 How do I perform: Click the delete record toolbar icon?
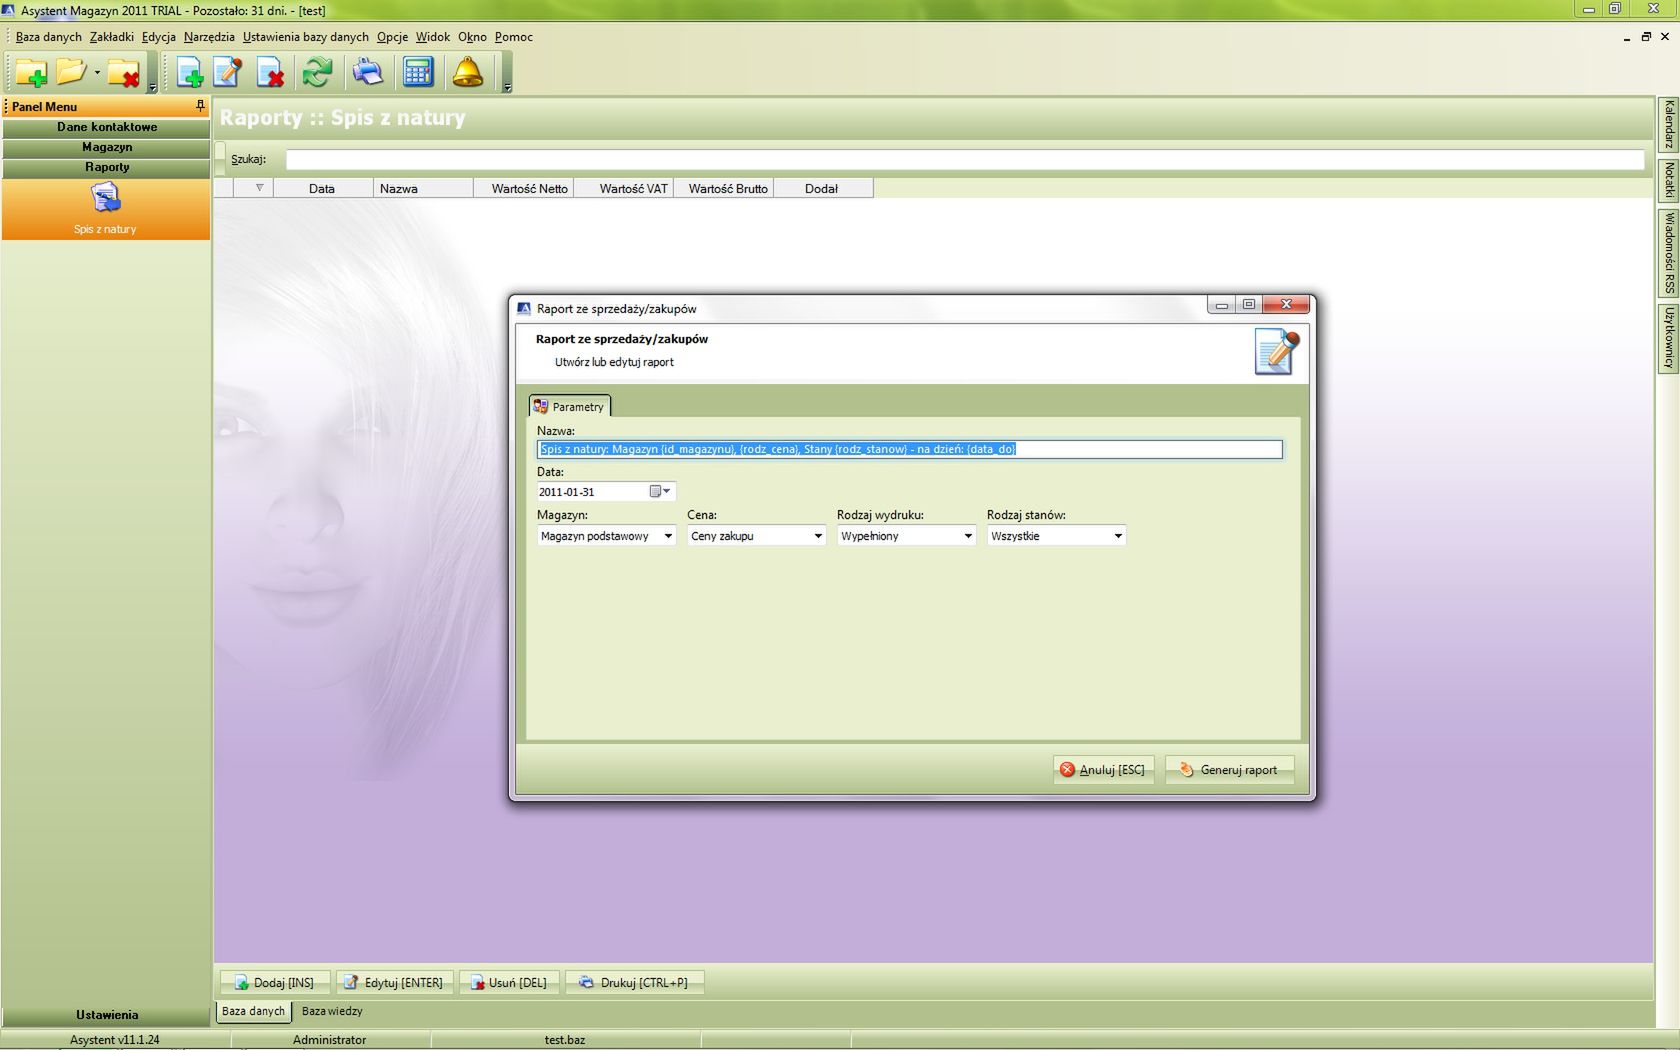[x=270, y=72]
